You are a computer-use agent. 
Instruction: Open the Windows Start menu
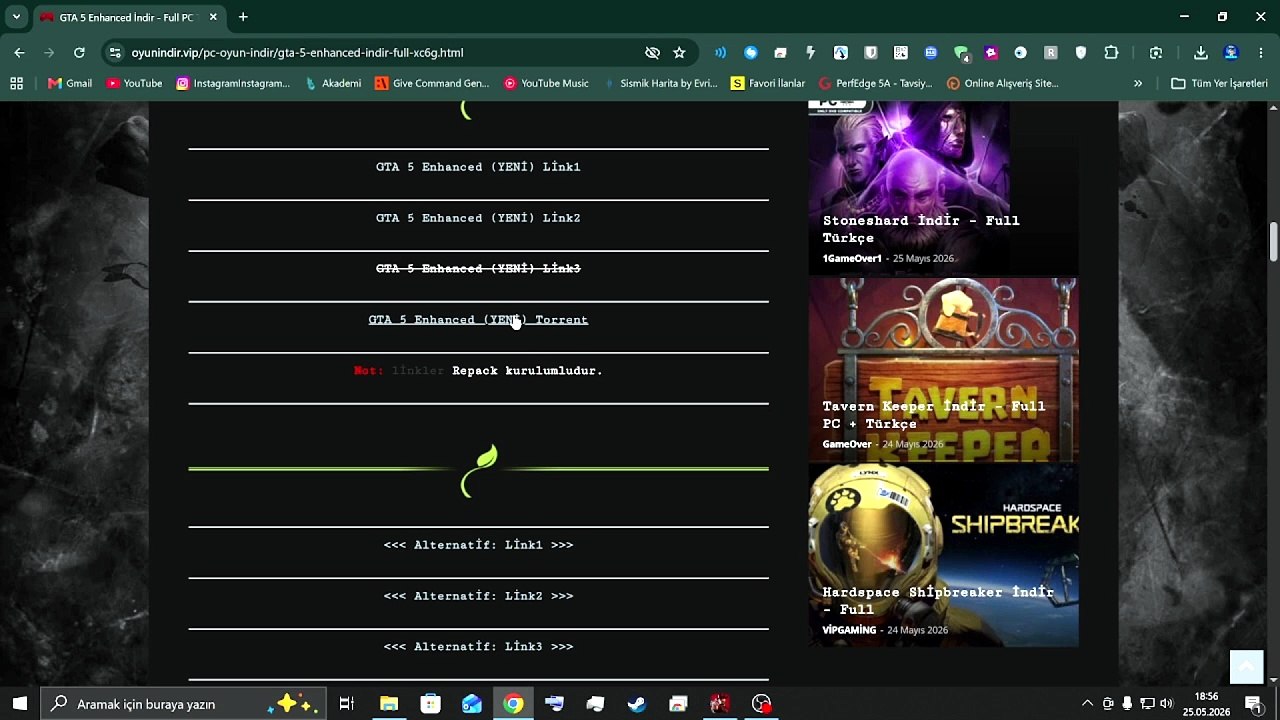click(20, 704)
